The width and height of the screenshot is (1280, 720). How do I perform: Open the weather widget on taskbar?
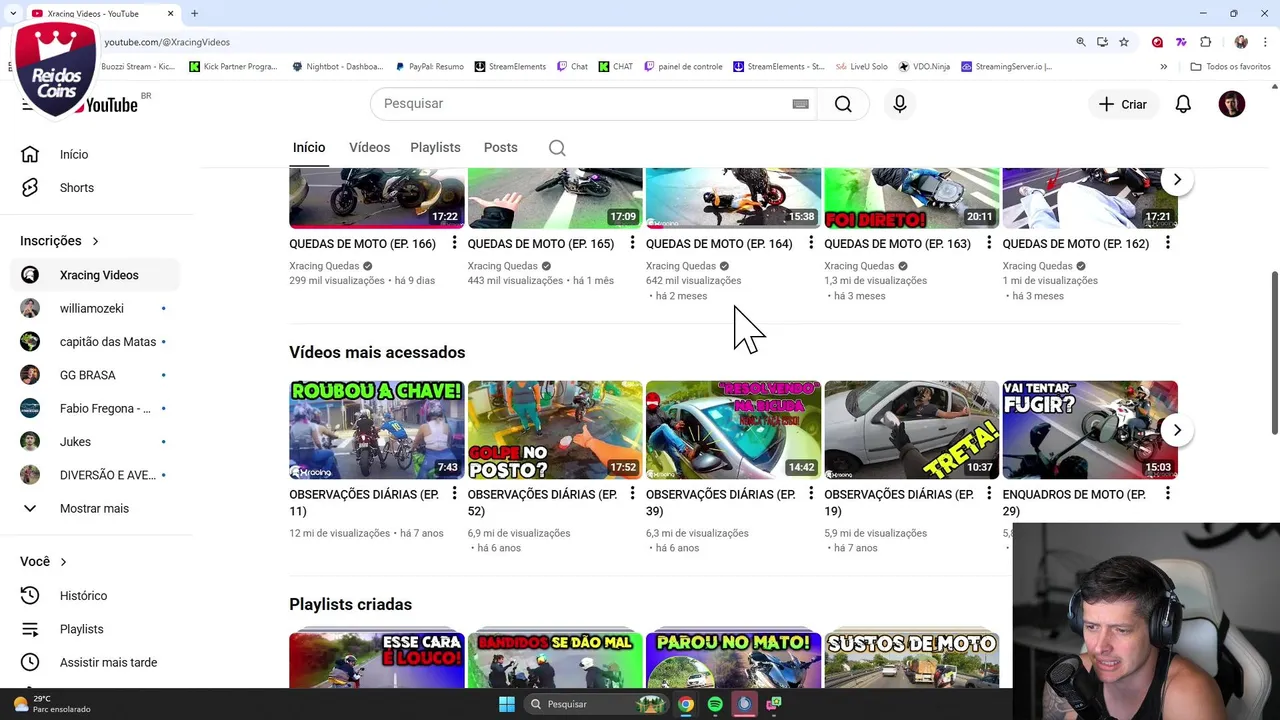(51, 704)
